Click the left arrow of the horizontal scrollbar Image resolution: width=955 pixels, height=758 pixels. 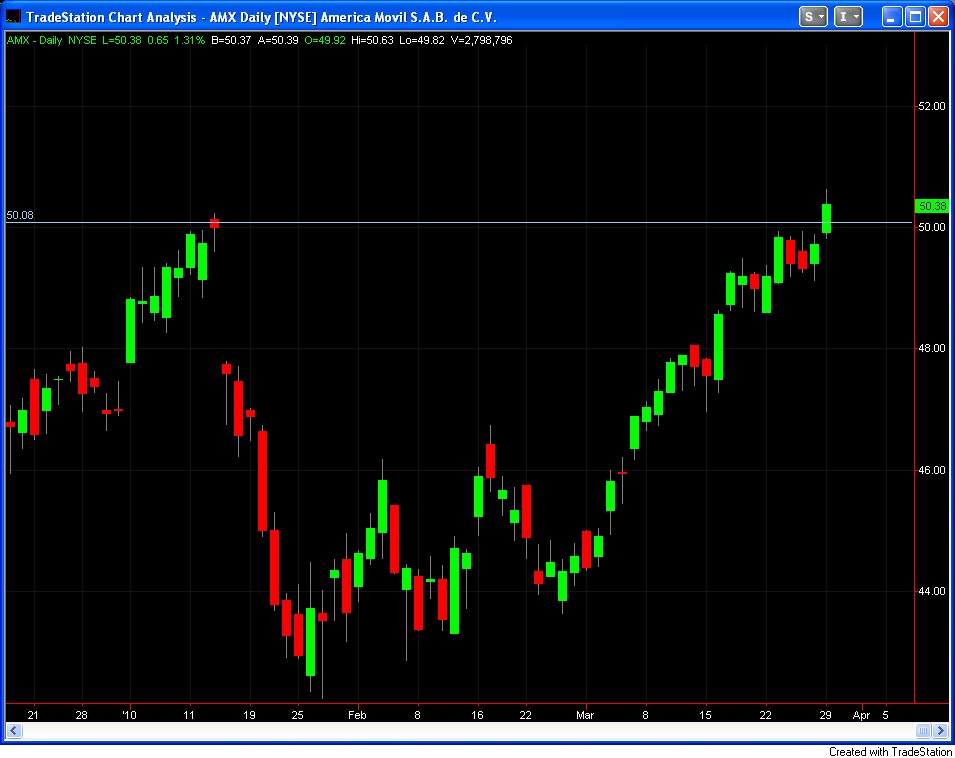pos(14,731)
